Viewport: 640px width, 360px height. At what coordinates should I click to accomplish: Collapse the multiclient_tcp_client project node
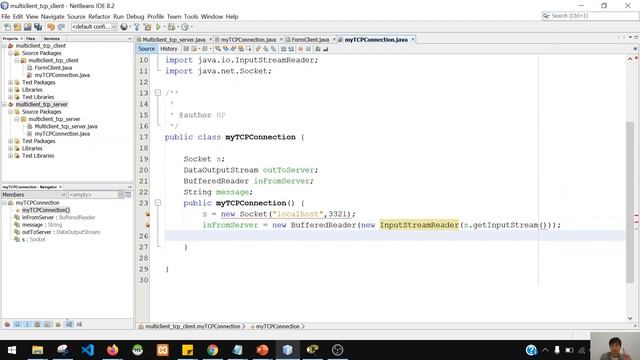click(4, 46)
